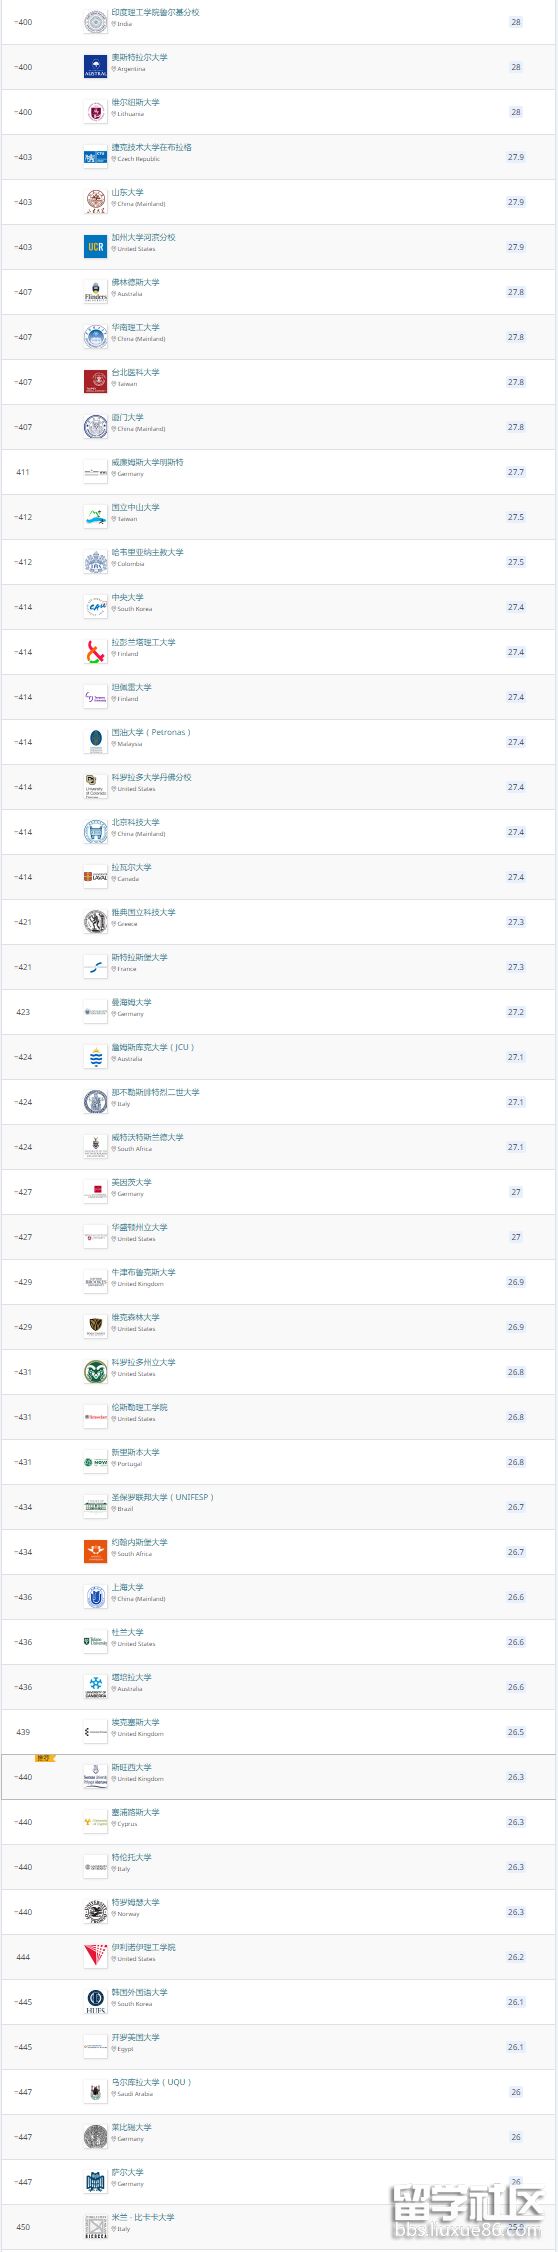Open the 国油大学 (Petronas) link

coord(151,732)
